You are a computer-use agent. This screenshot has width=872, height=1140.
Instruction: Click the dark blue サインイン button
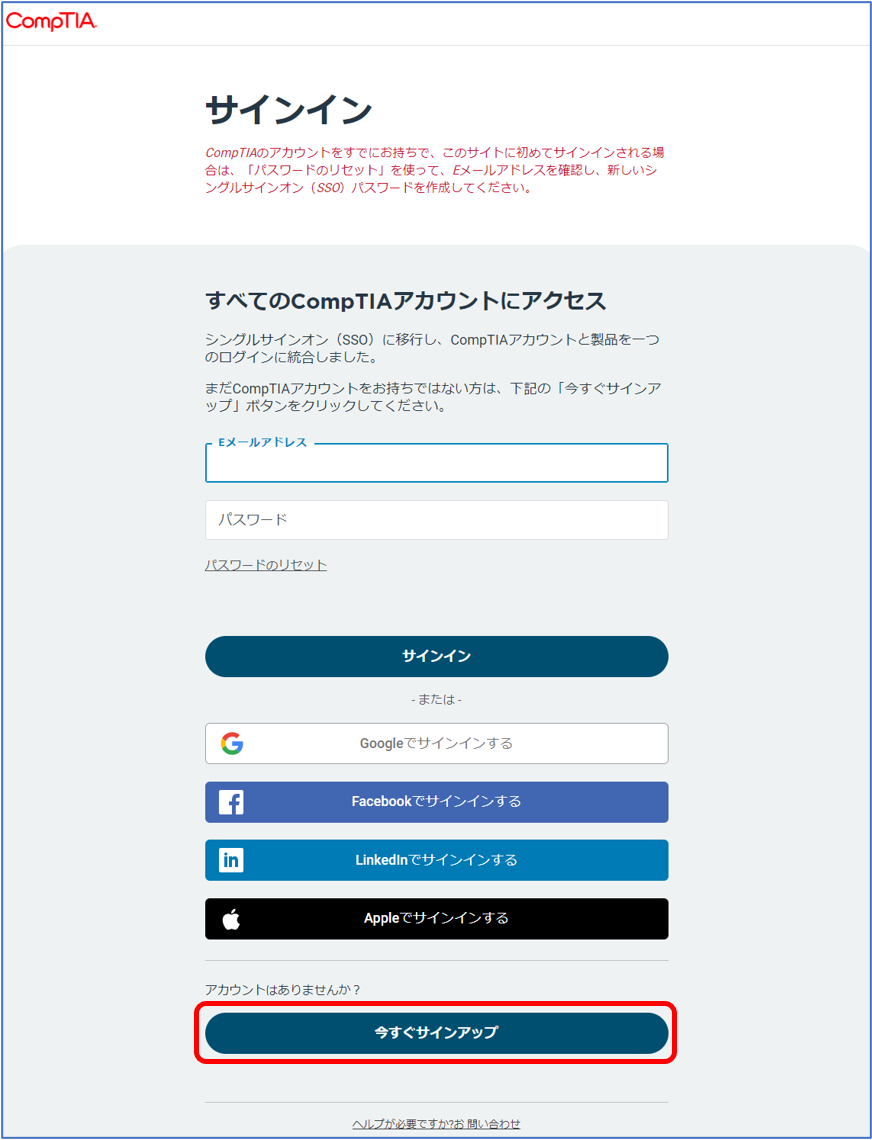tap(436, 657)
